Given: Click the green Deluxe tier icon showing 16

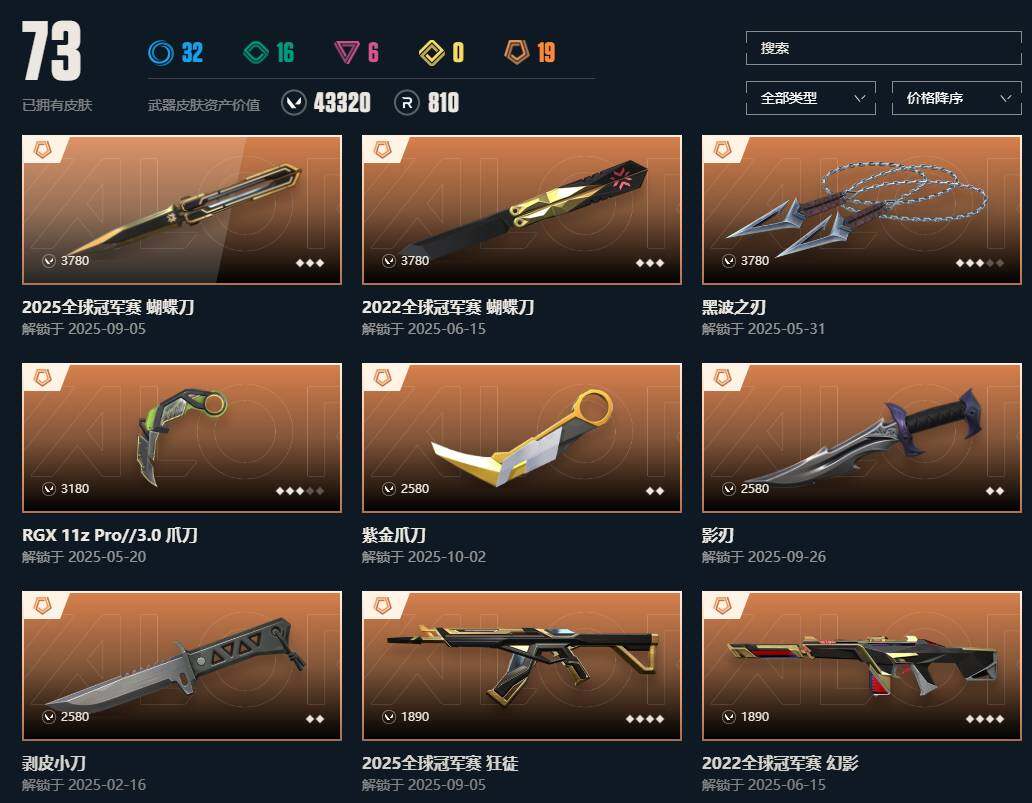Looking at the screenshot, I should 255,53.
